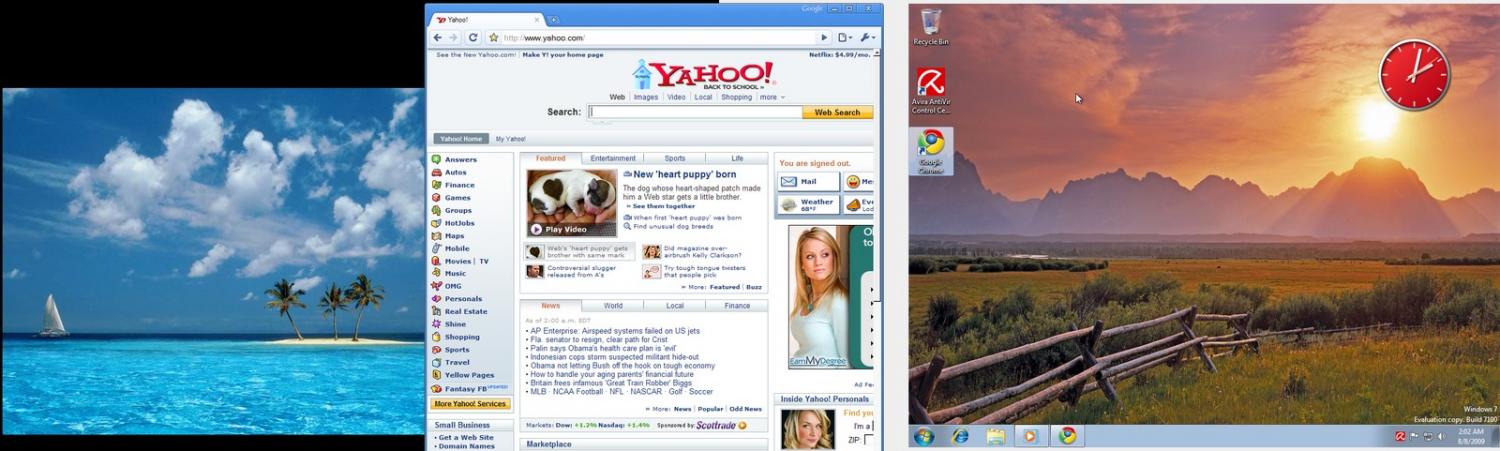Image resolution: width=1500 pixels, height=451 pixels.
Task: Click the browser Back arrow button
Action: pyautogui.click(x=438, y=37)
